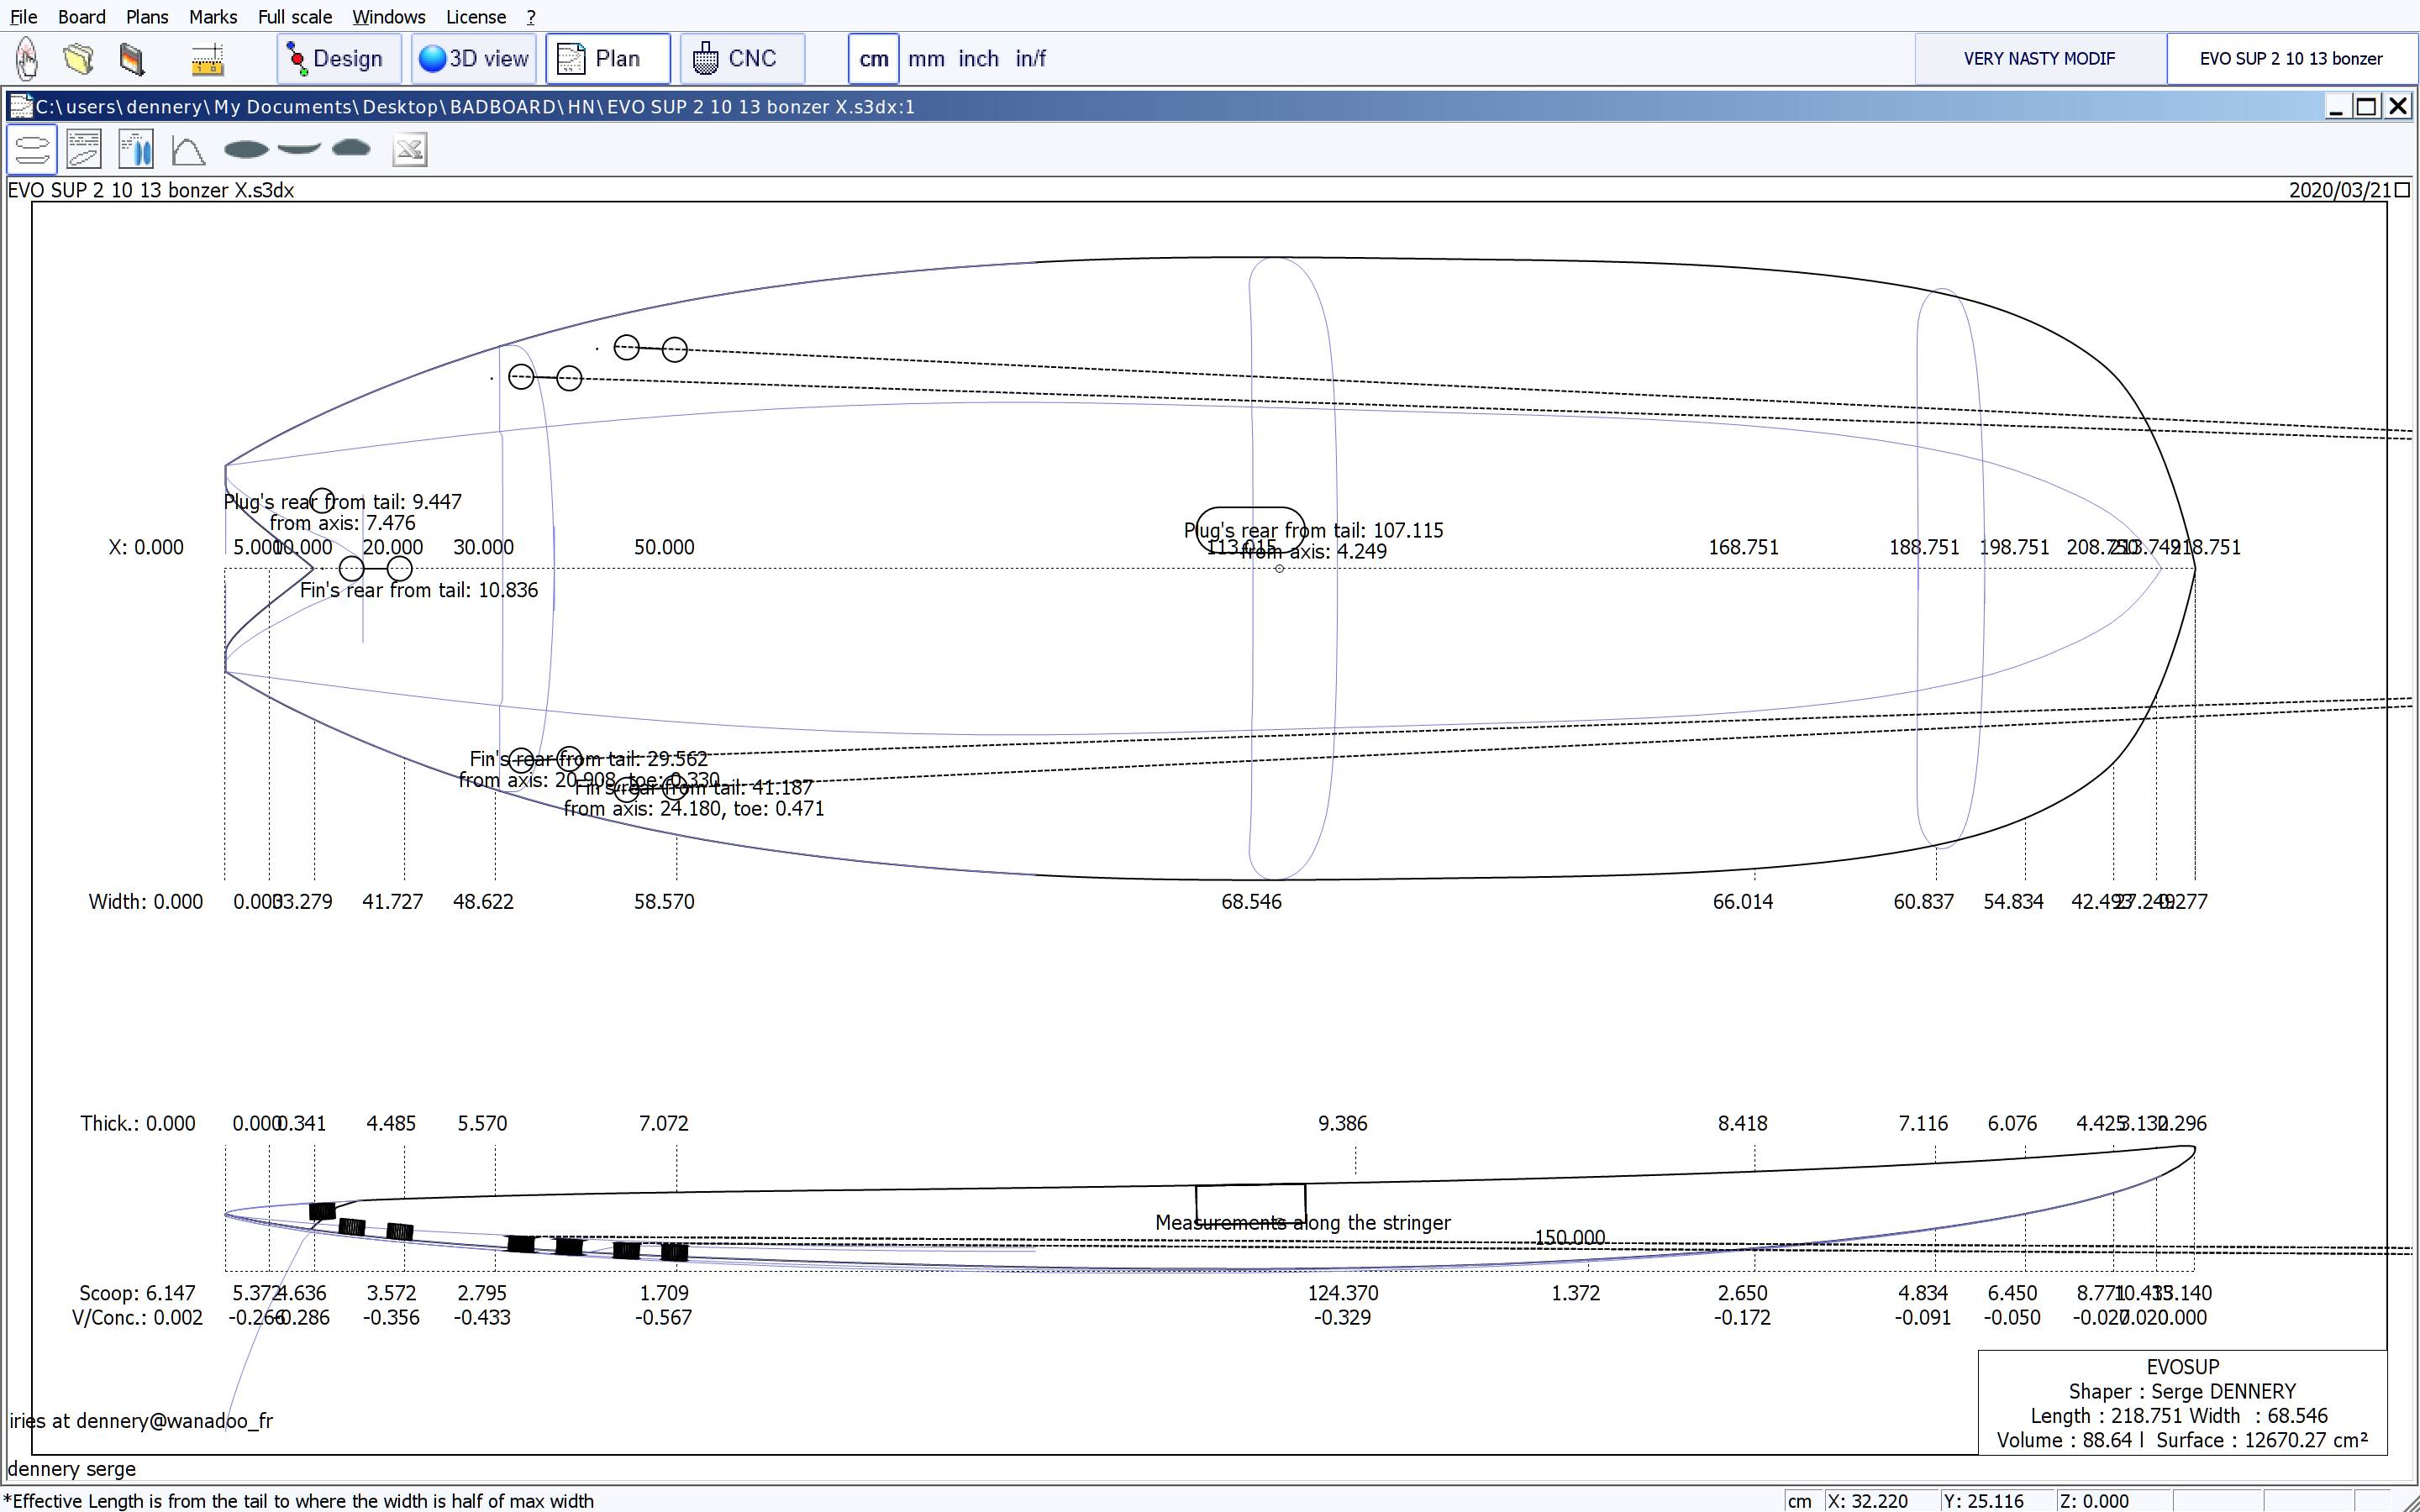Expand the Windows menu
Image resolution: width=2420 pixels, height=1512 pixels.
coord(388,17)
